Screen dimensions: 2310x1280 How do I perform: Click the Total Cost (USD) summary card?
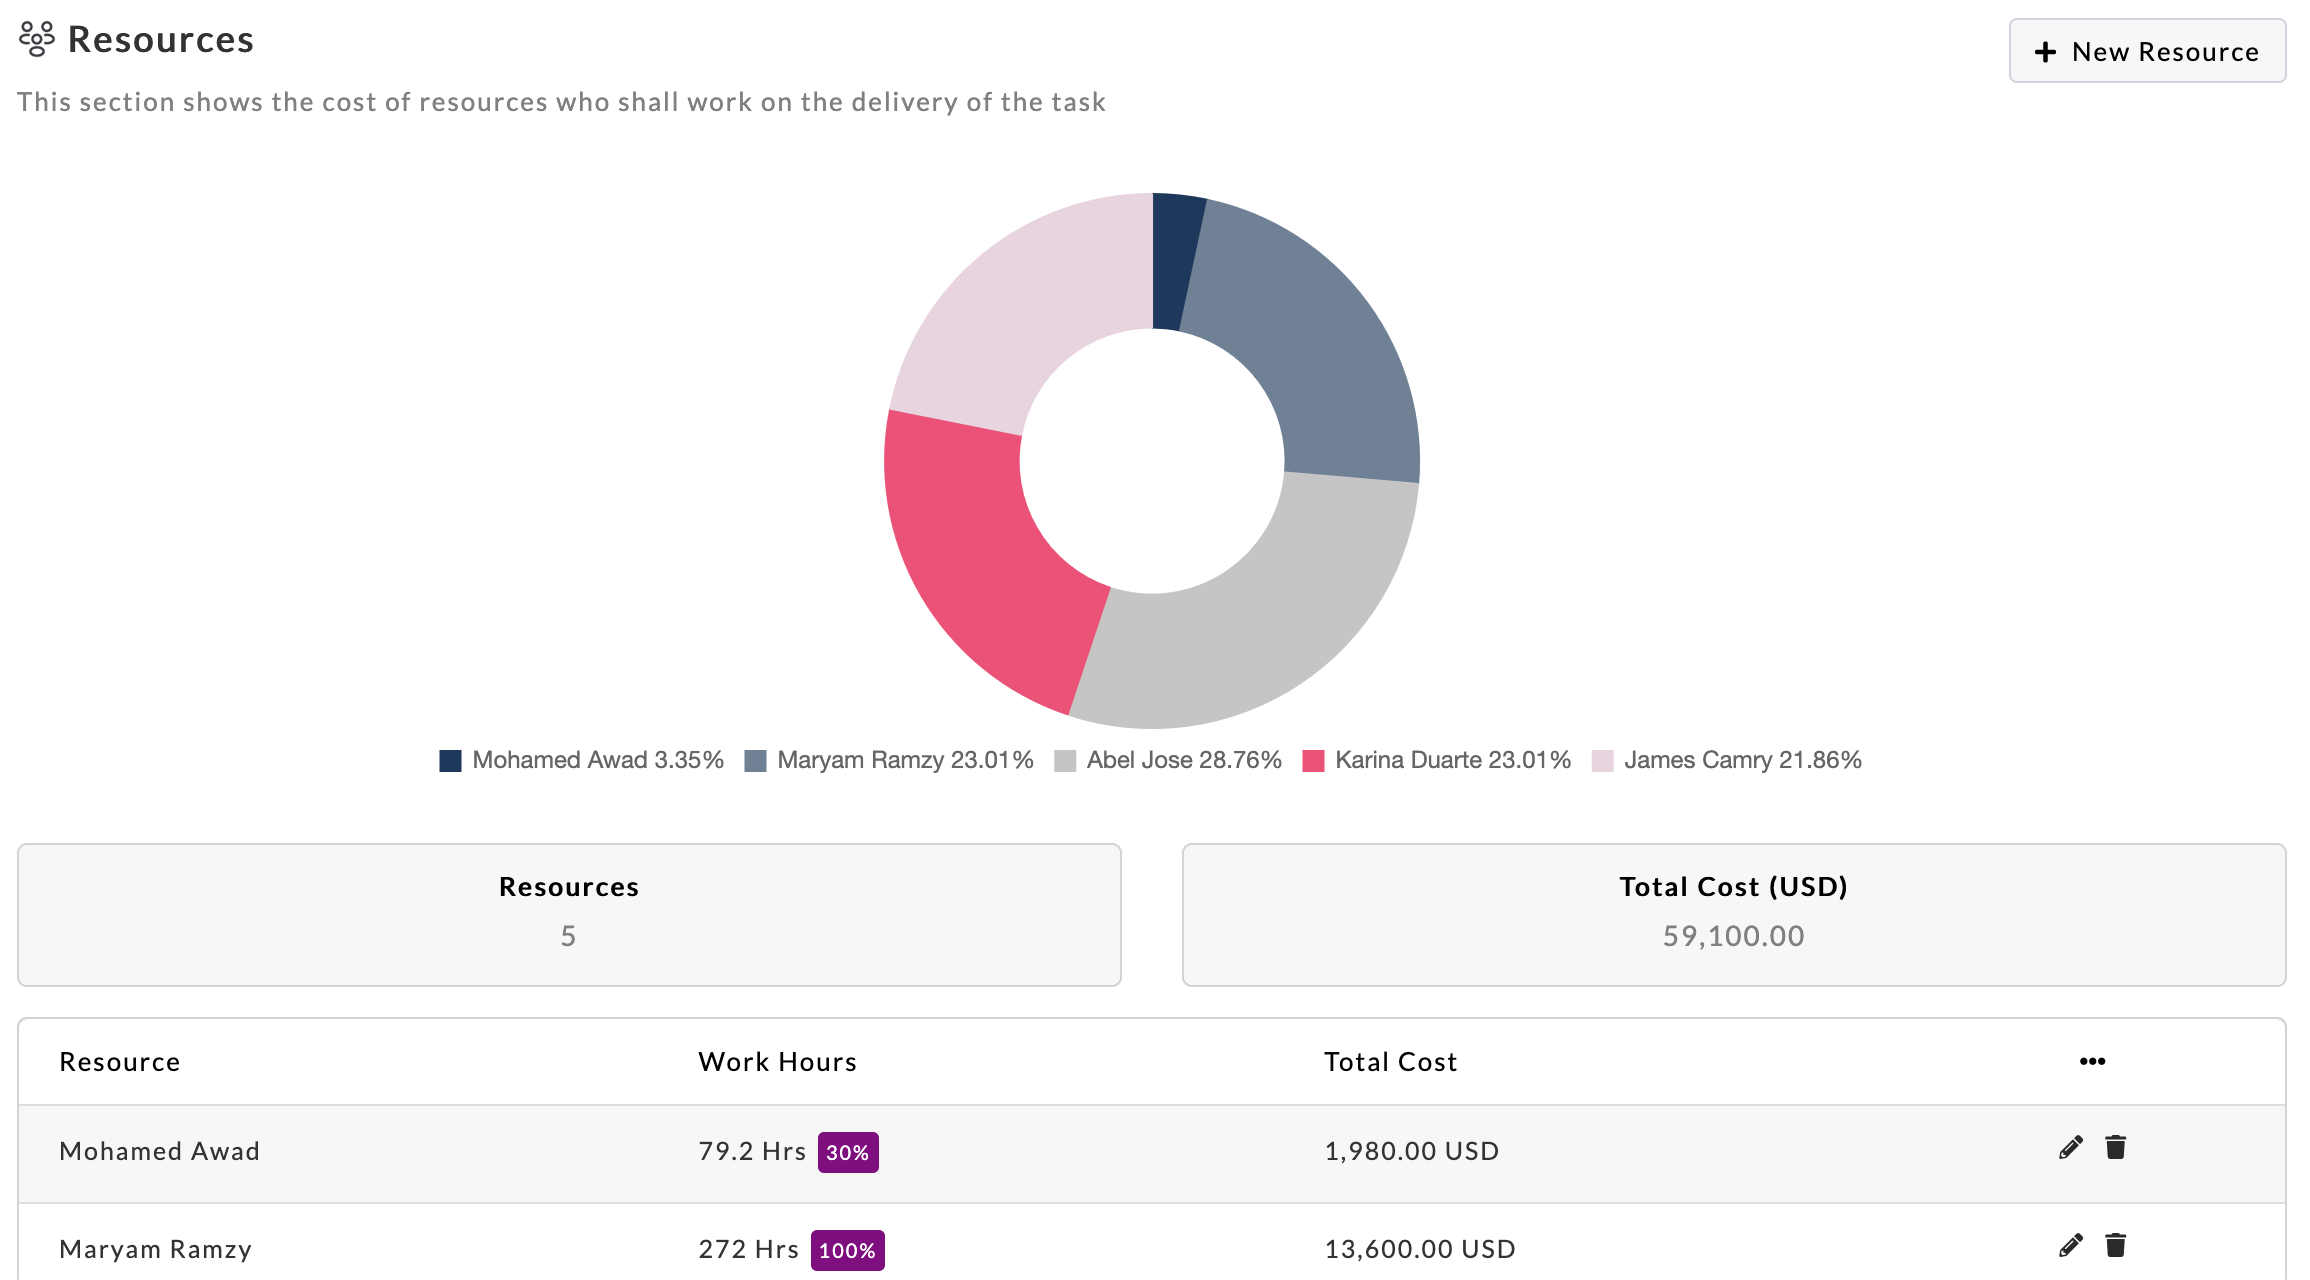[x=1733, y=914]
